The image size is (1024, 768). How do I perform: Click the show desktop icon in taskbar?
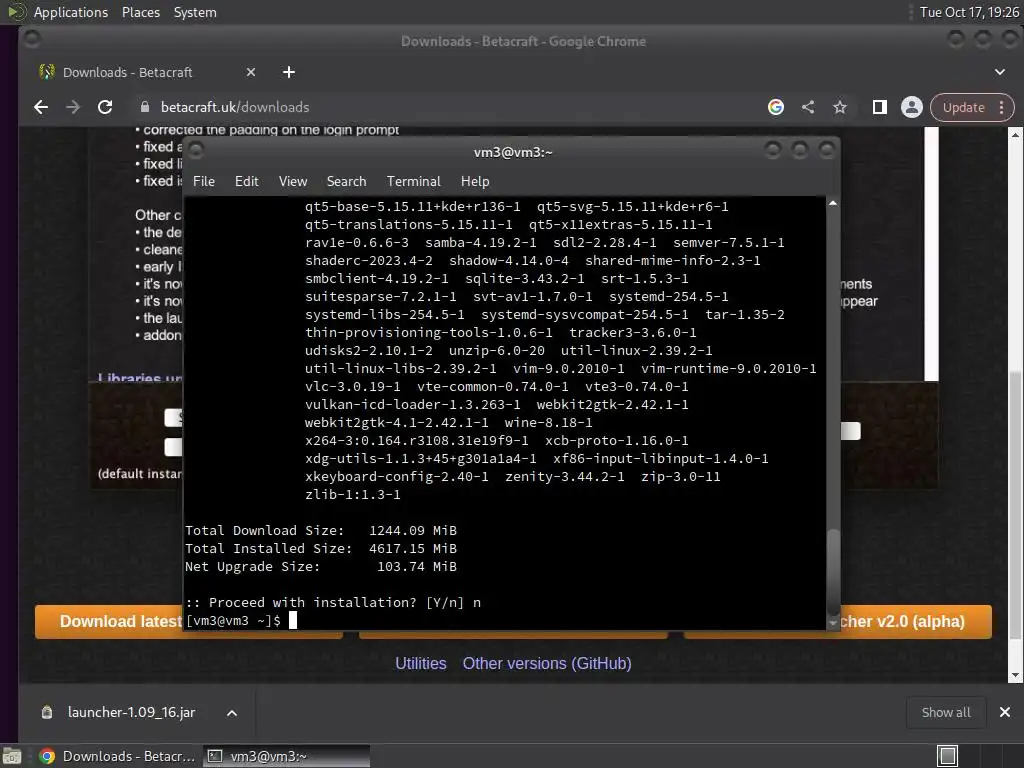click(12, 756)
